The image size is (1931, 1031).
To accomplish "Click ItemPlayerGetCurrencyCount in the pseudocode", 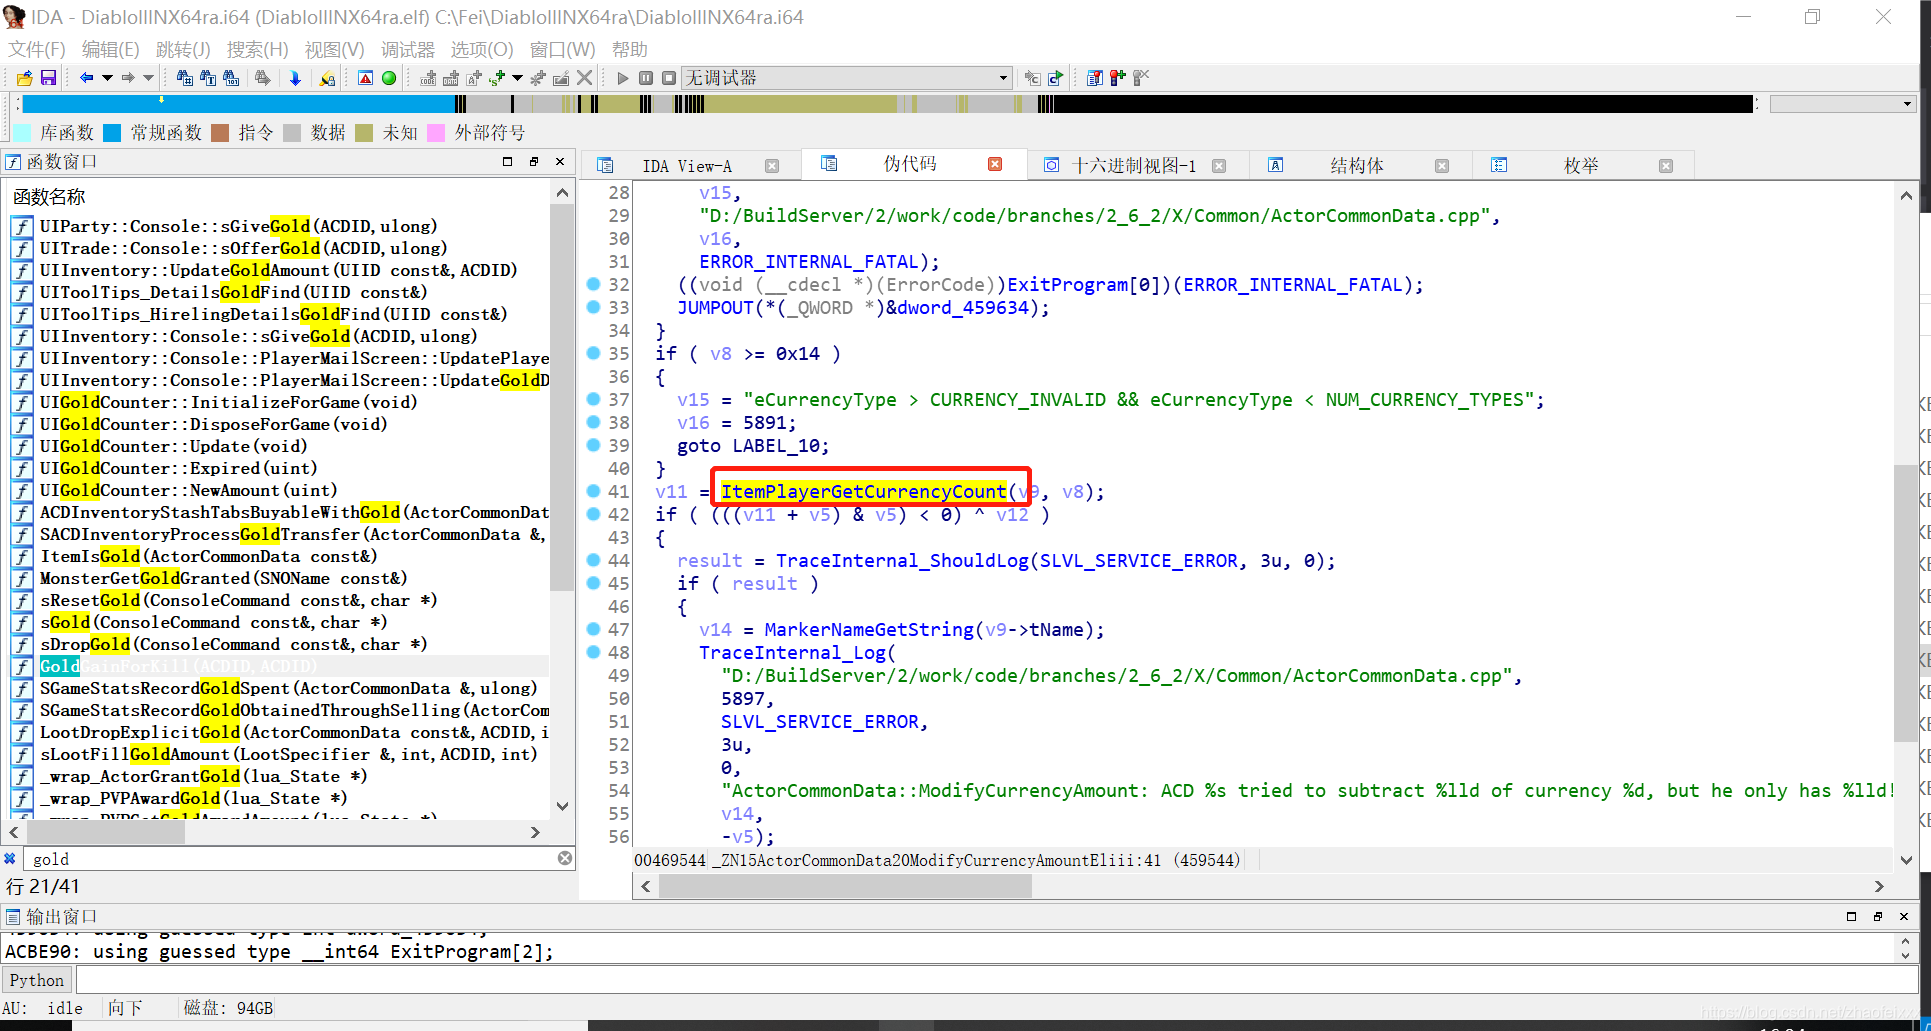I will [x=864, y=491].
